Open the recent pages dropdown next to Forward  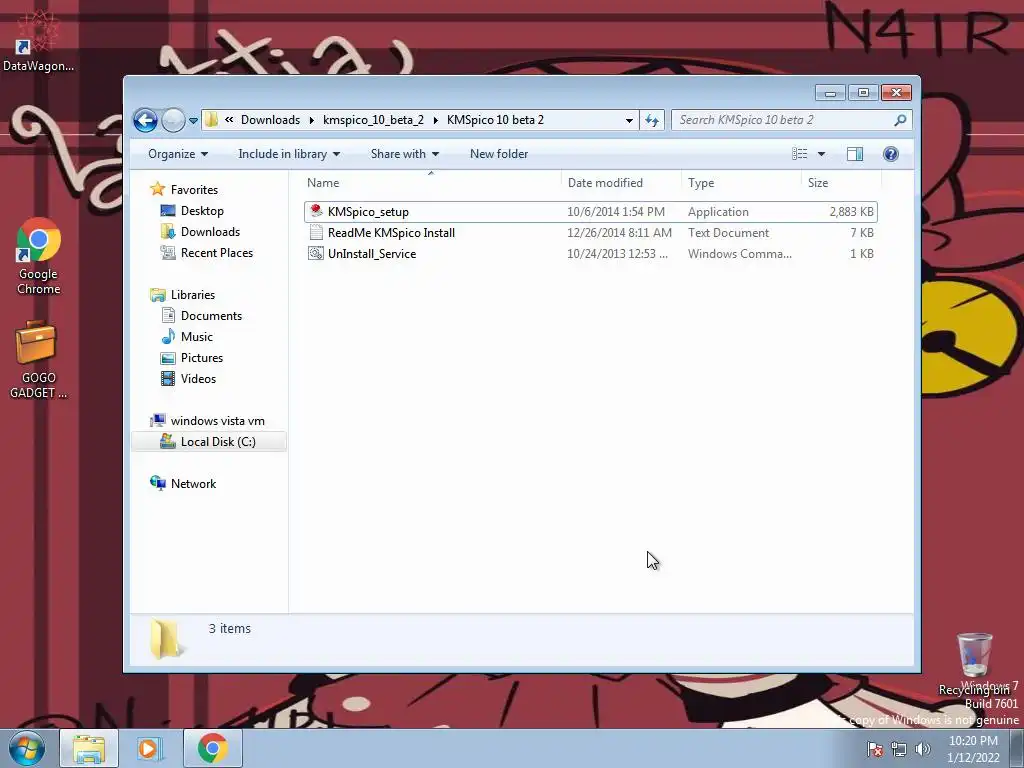[x=193, y=121]
